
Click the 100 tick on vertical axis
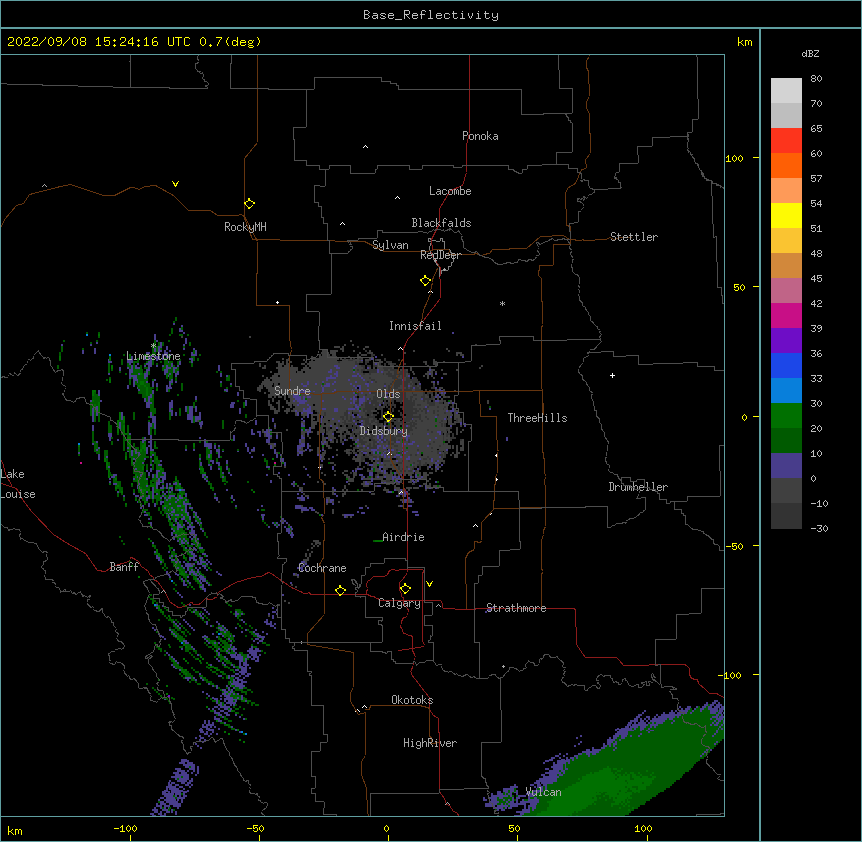tap(734, 159)
